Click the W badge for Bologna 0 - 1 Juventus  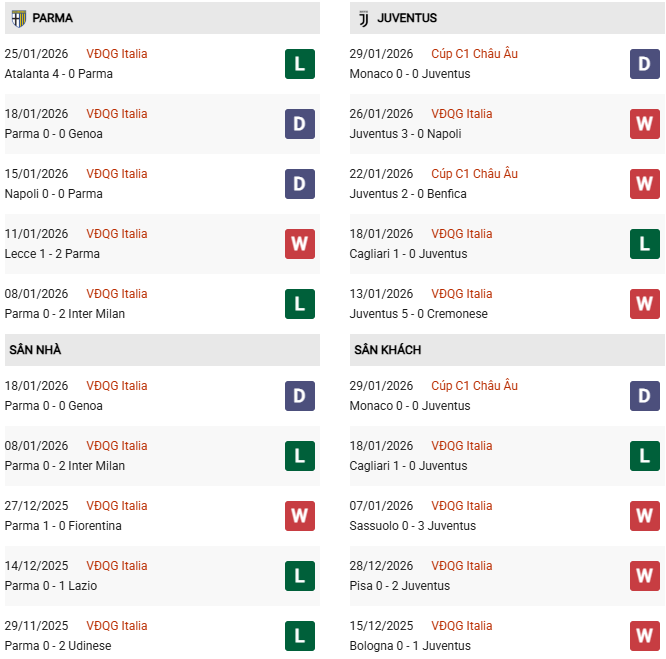(645, 636)
